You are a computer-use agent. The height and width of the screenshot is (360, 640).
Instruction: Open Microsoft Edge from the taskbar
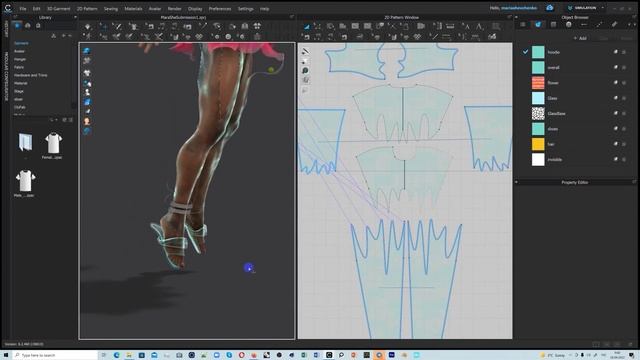tap(116, 355)
